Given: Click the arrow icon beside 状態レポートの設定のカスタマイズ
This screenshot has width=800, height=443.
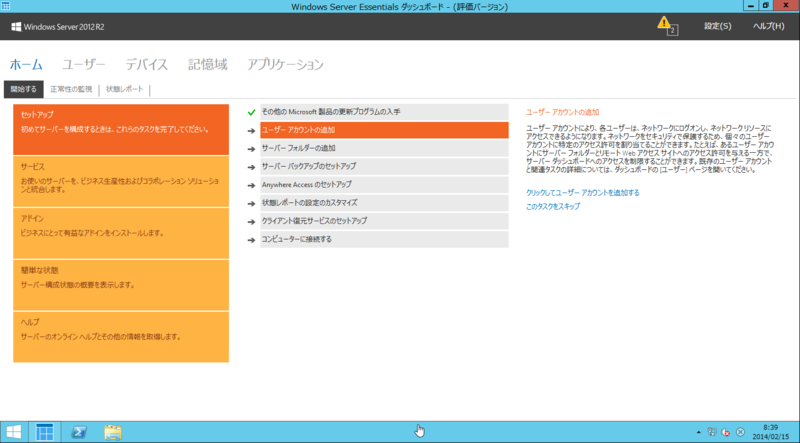Looking at the screenshot, I should click(251, 204).
